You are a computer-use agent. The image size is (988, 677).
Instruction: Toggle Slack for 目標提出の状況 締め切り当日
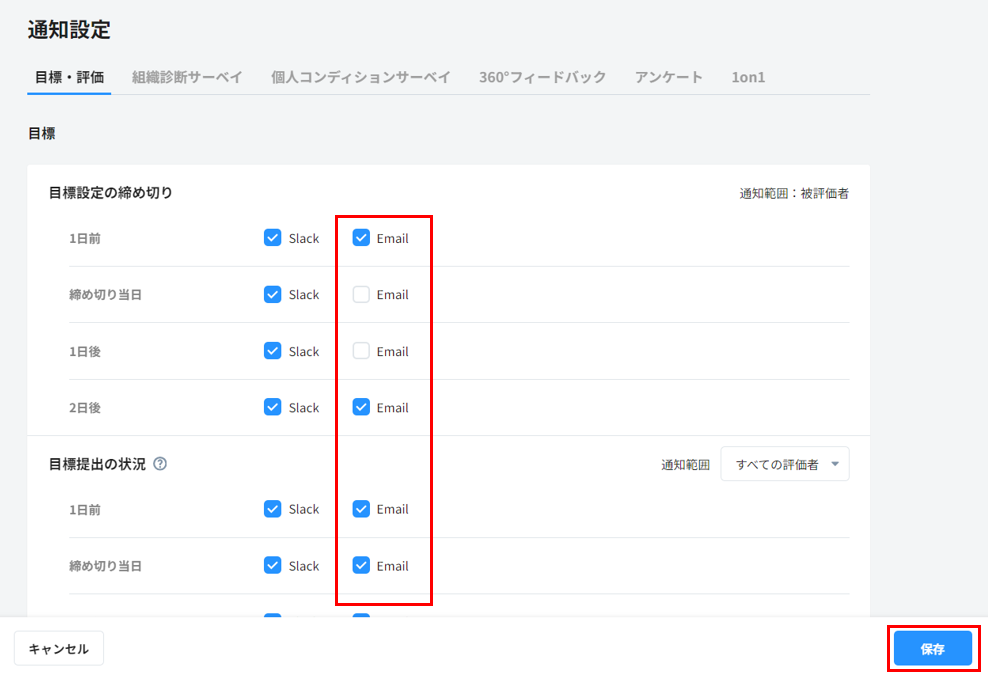pos(272,565)
